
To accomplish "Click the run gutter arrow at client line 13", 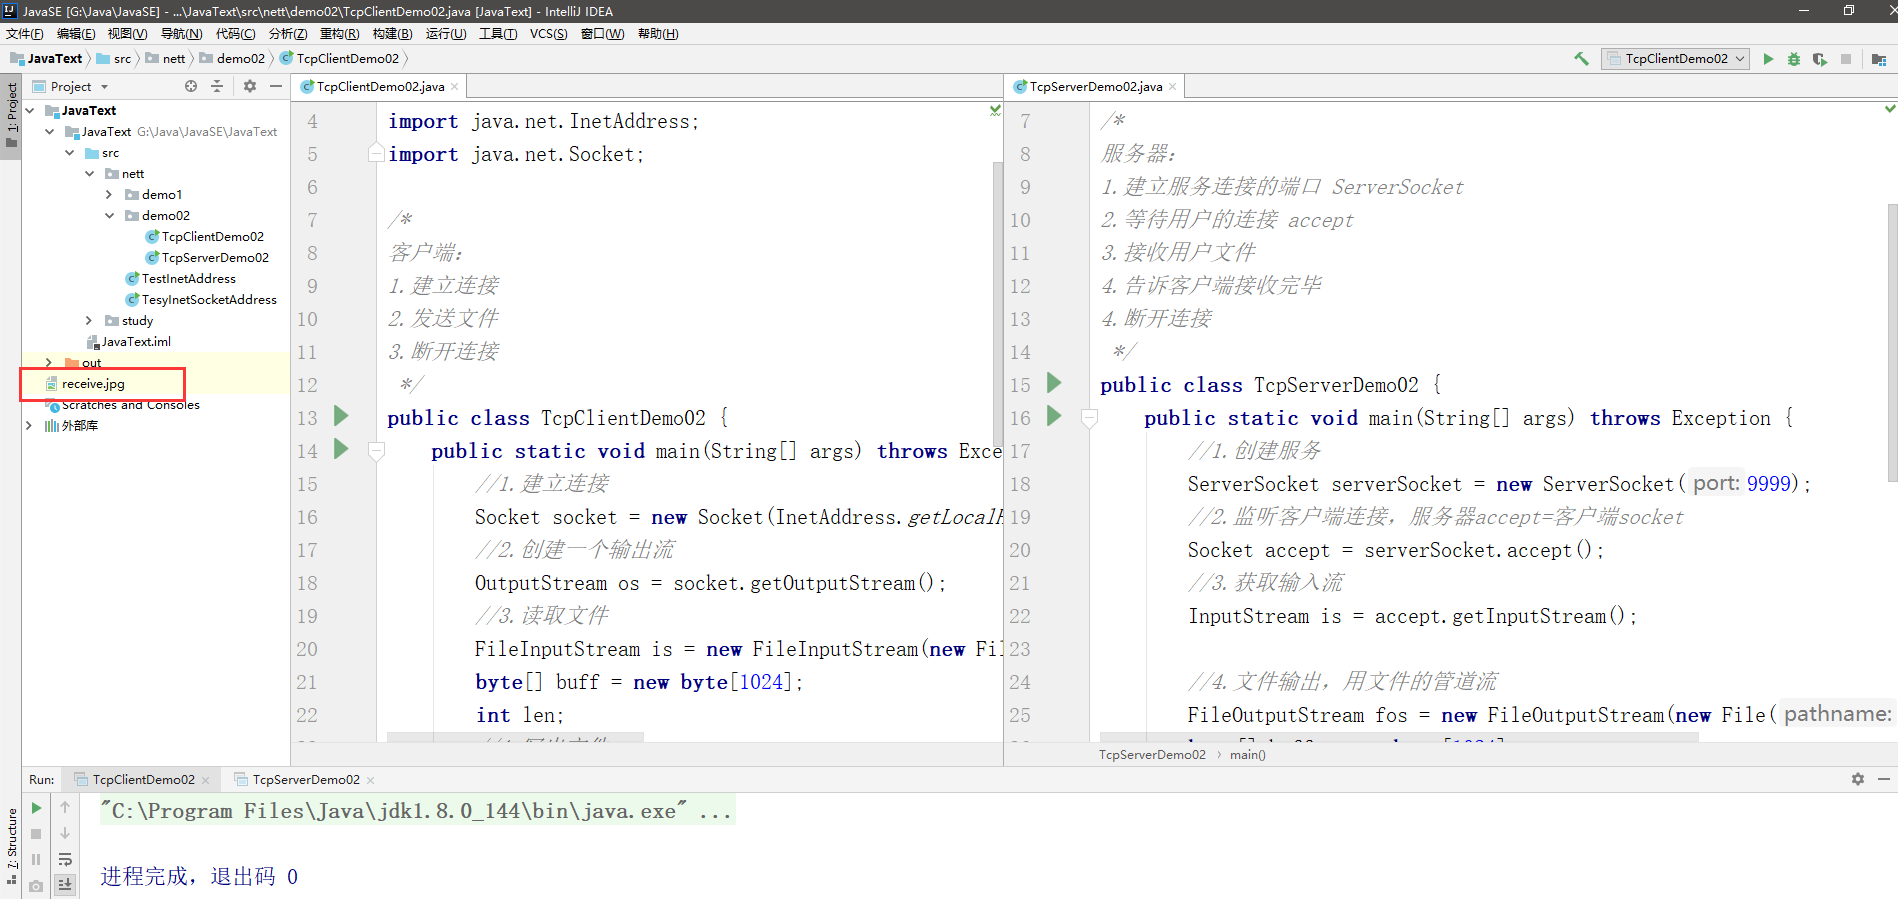I will click(x=341, y=416).
